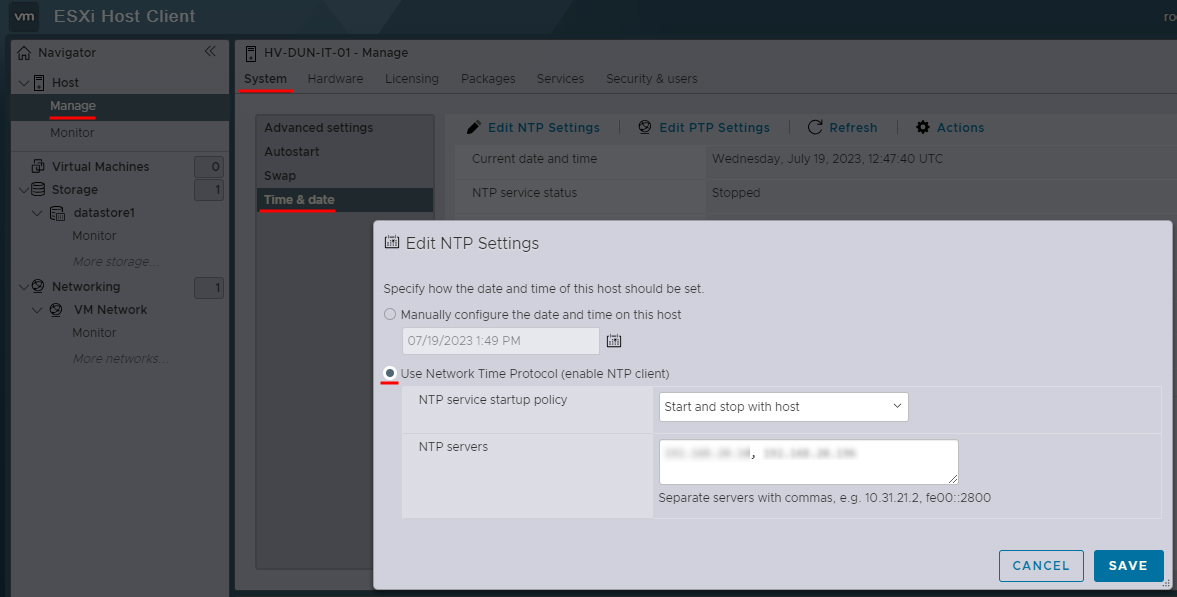The height and width of the screenshot is (597, 1177).
Task: Open Advanced settings in System menu
Action: [345, 128]
